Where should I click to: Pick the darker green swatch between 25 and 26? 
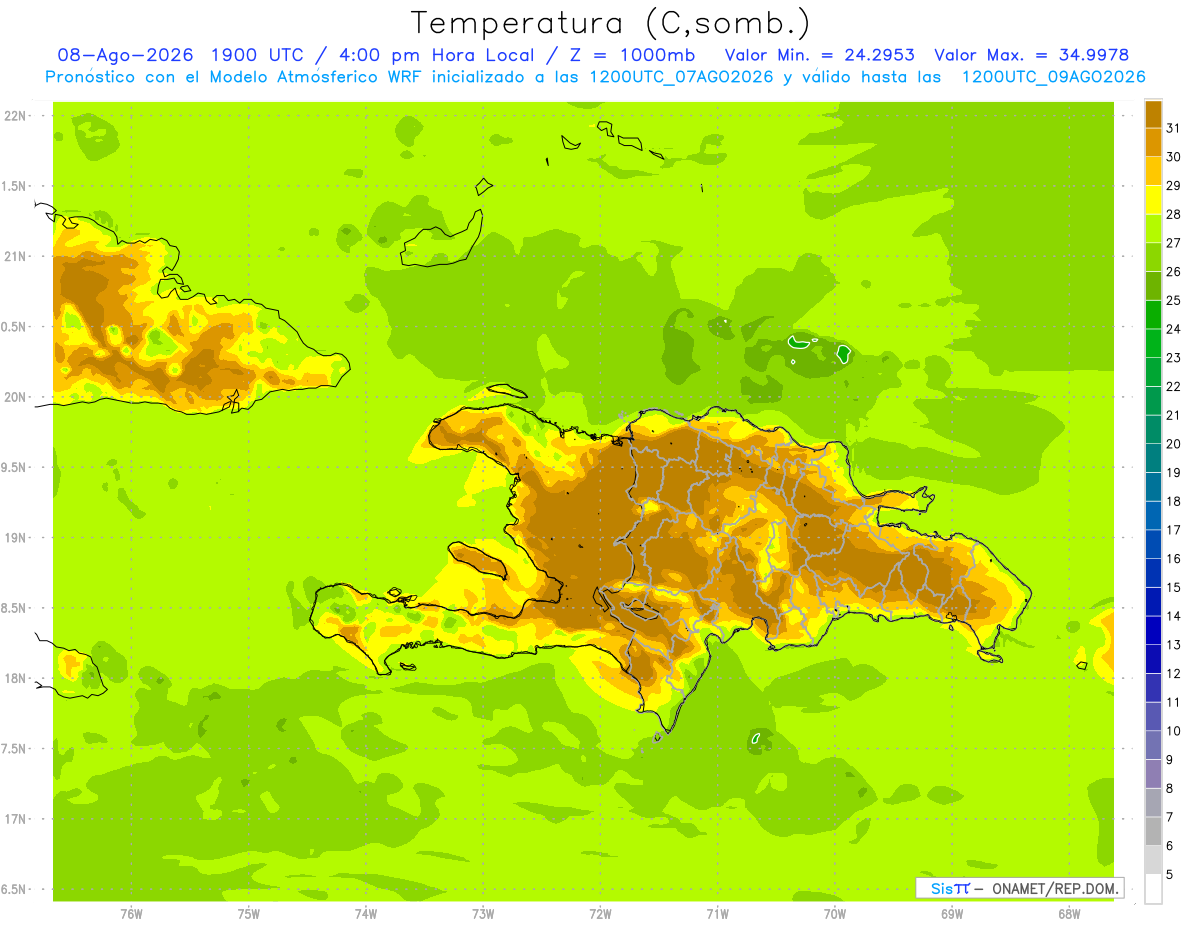[1153, 286]
